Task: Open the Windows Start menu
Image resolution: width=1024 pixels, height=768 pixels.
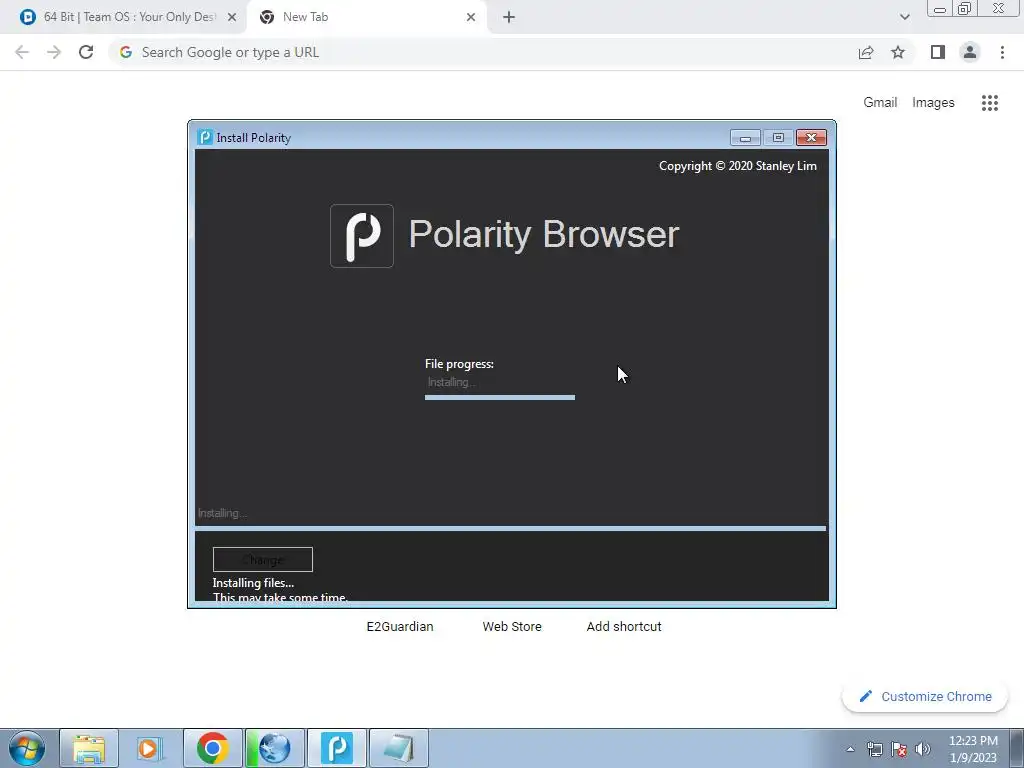Action: click(x=27, y=748)
